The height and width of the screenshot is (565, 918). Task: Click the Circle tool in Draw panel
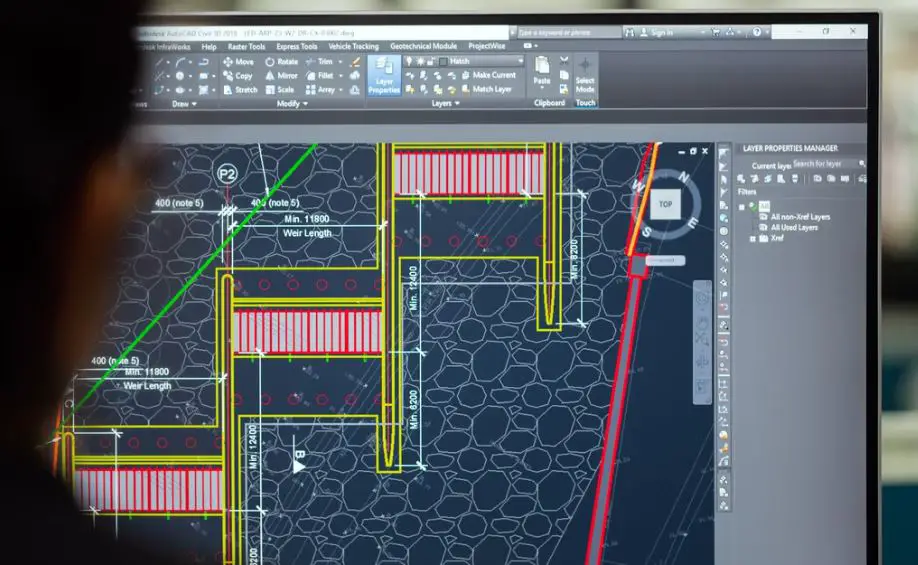click(x=180, y=76)
